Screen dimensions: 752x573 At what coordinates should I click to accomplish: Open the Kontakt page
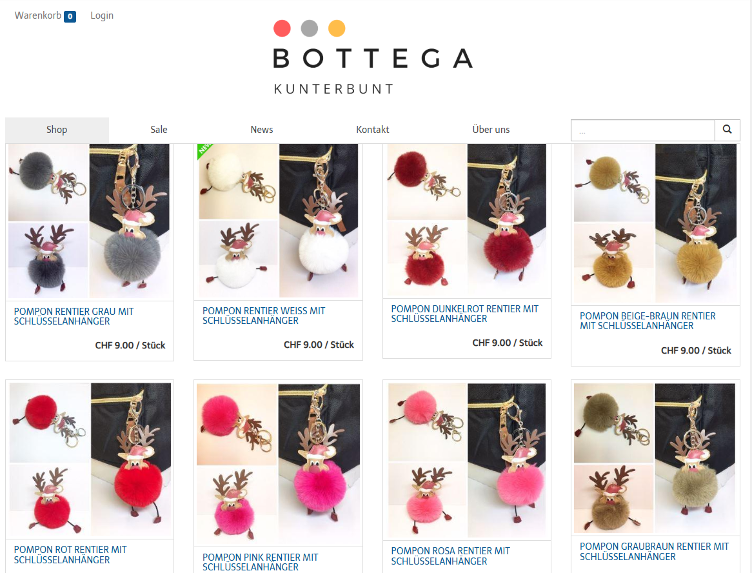(x=373, y=129)
